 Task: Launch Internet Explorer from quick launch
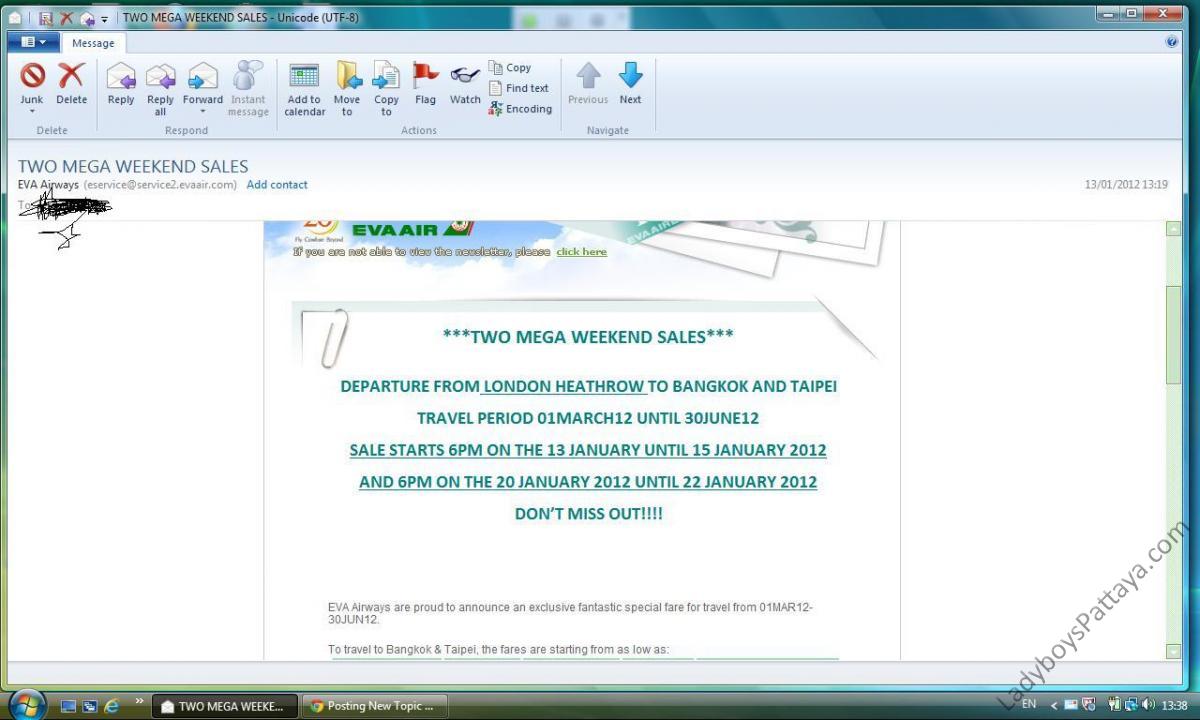(x=111, y=705)
